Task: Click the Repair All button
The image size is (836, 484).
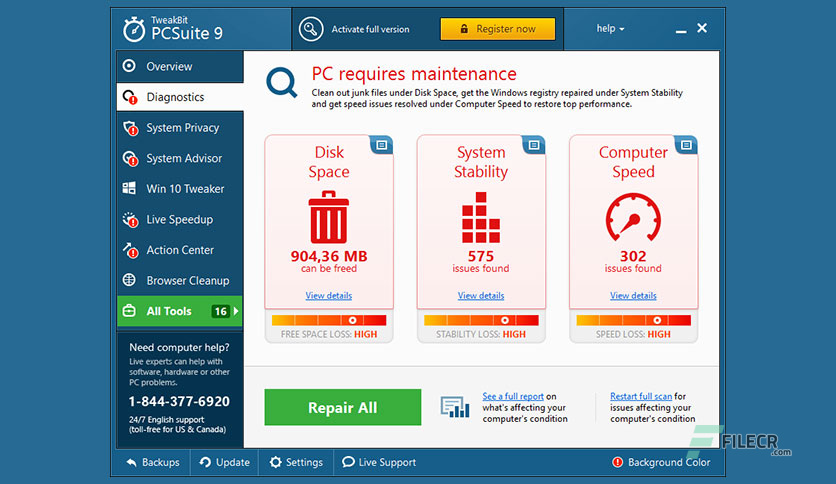Action: (343, 407)
